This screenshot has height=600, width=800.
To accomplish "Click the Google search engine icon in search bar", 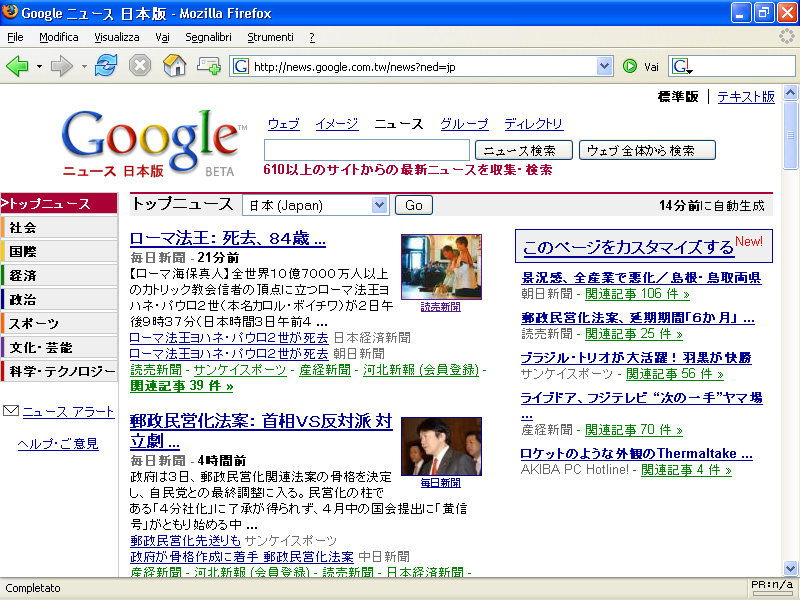I will (x=681, y=66).
